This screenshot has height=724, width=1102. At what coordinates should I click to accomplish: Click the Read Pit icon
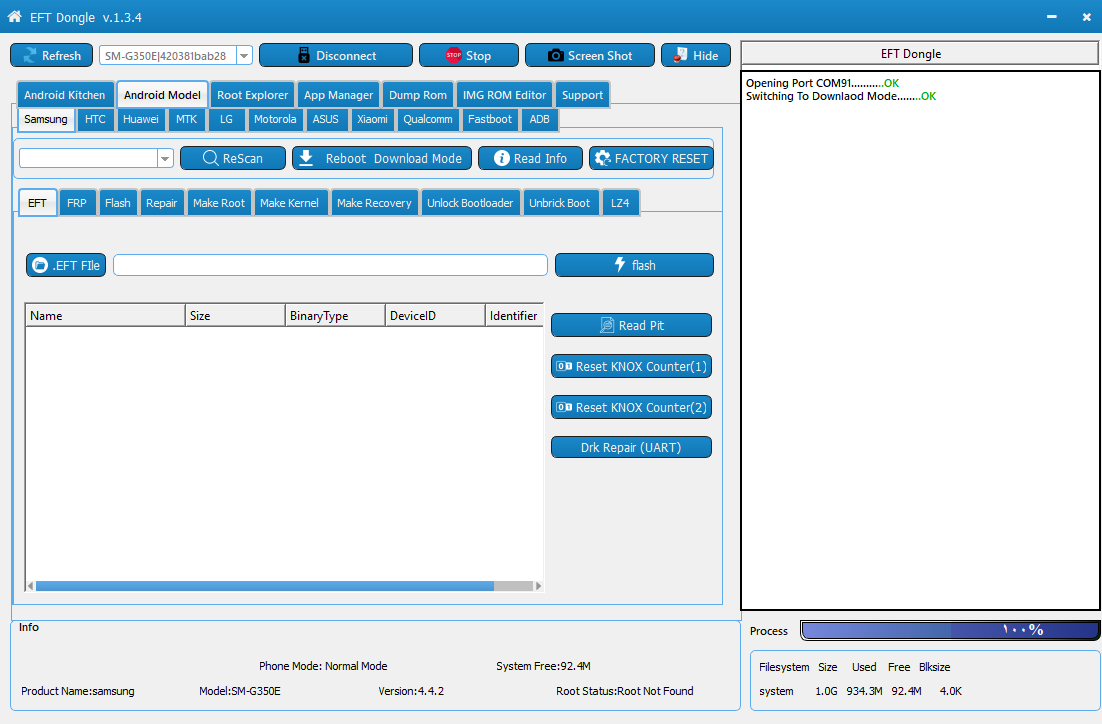pyautogui.click(x=607, y=325)
